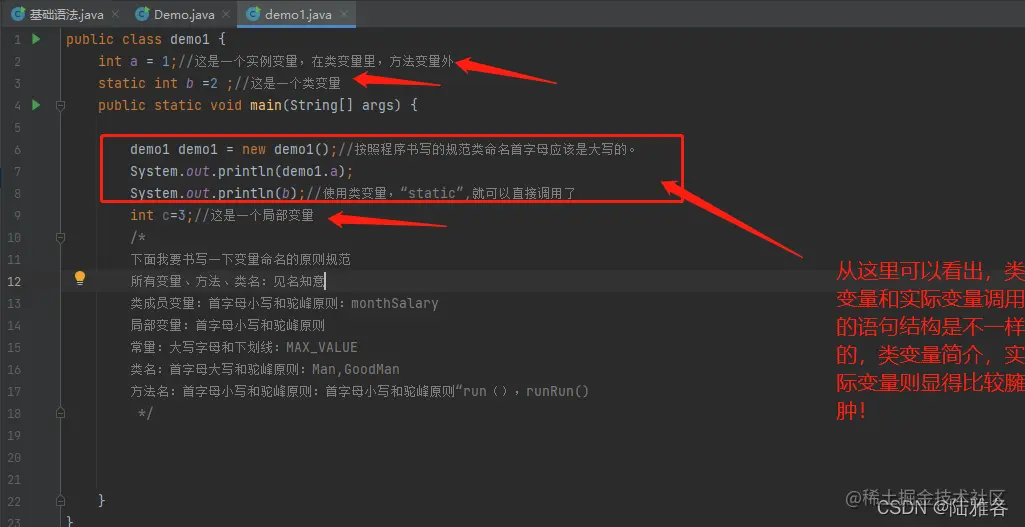Image resolution: width=1025 pixels, height=527 pixels.
Task: Close the Demo.java tab
Action: [227, 14]
